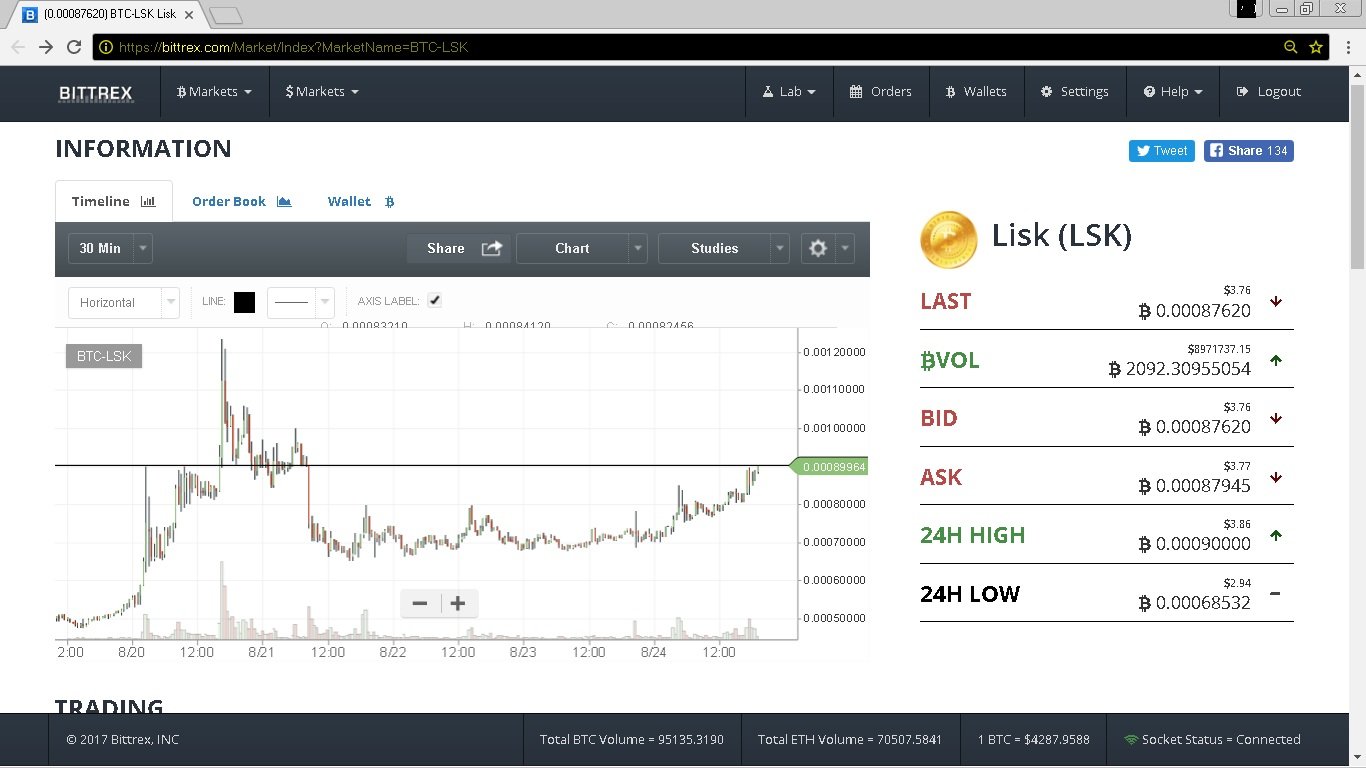
Task: Pick the black LINE color swatch
Action: pyautogui.click(x=244, y=302)
